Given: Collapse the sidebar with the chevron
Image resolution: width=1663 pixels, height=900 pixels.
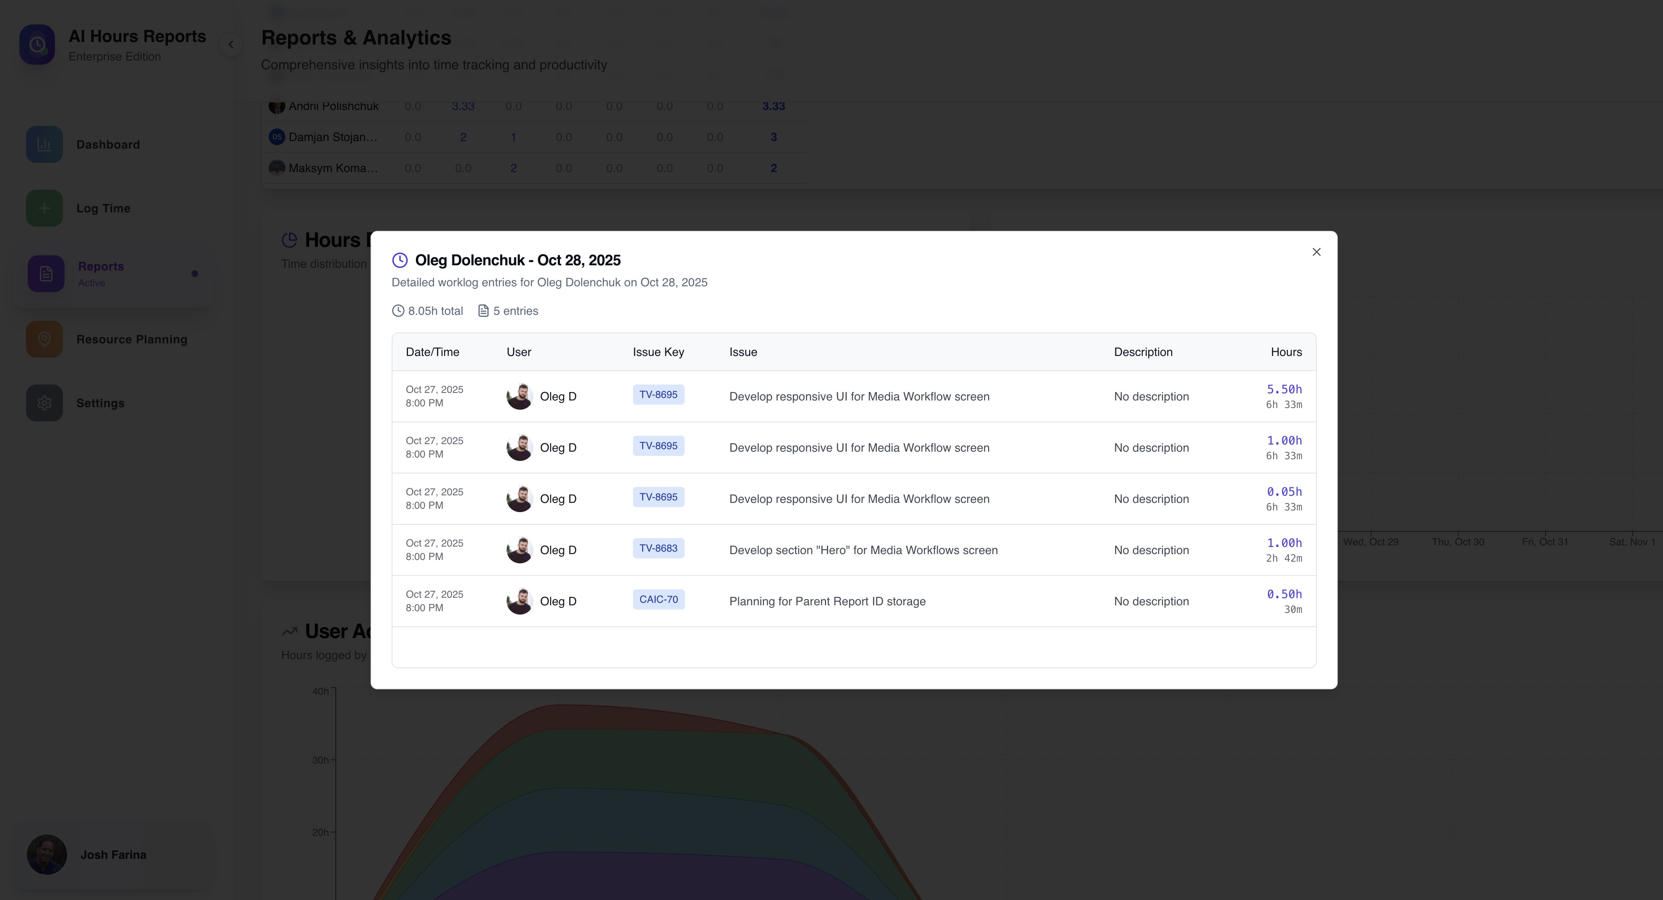Looking at the screenshot, I should (231, 44).
